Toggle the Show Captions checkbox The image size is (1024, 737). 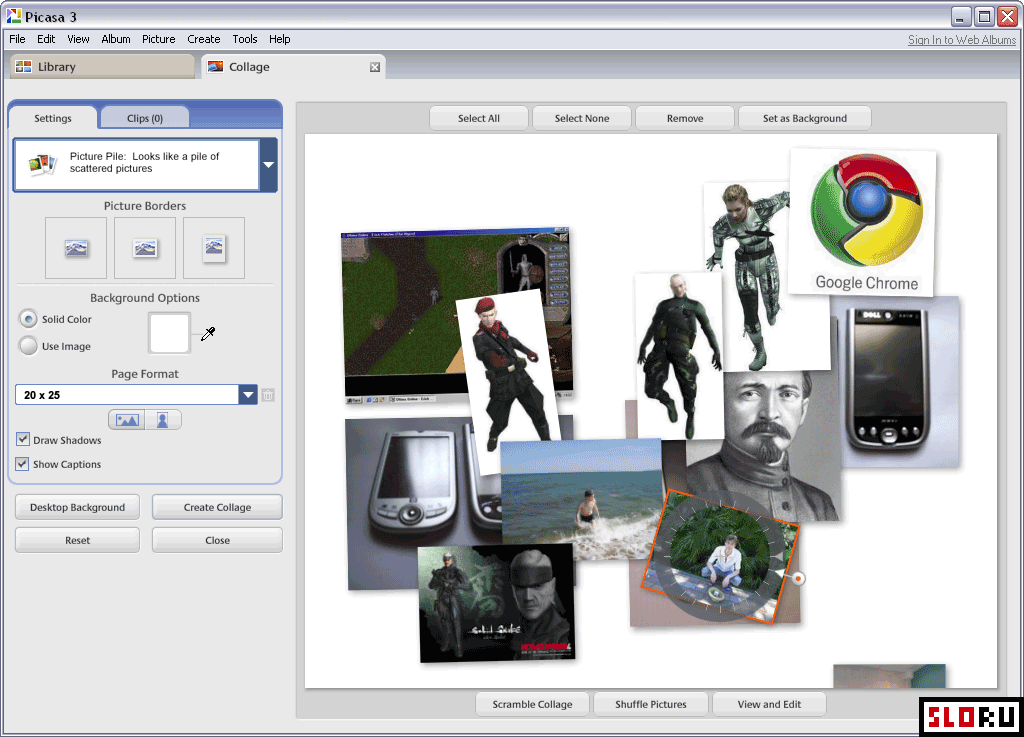coord(23,463)
